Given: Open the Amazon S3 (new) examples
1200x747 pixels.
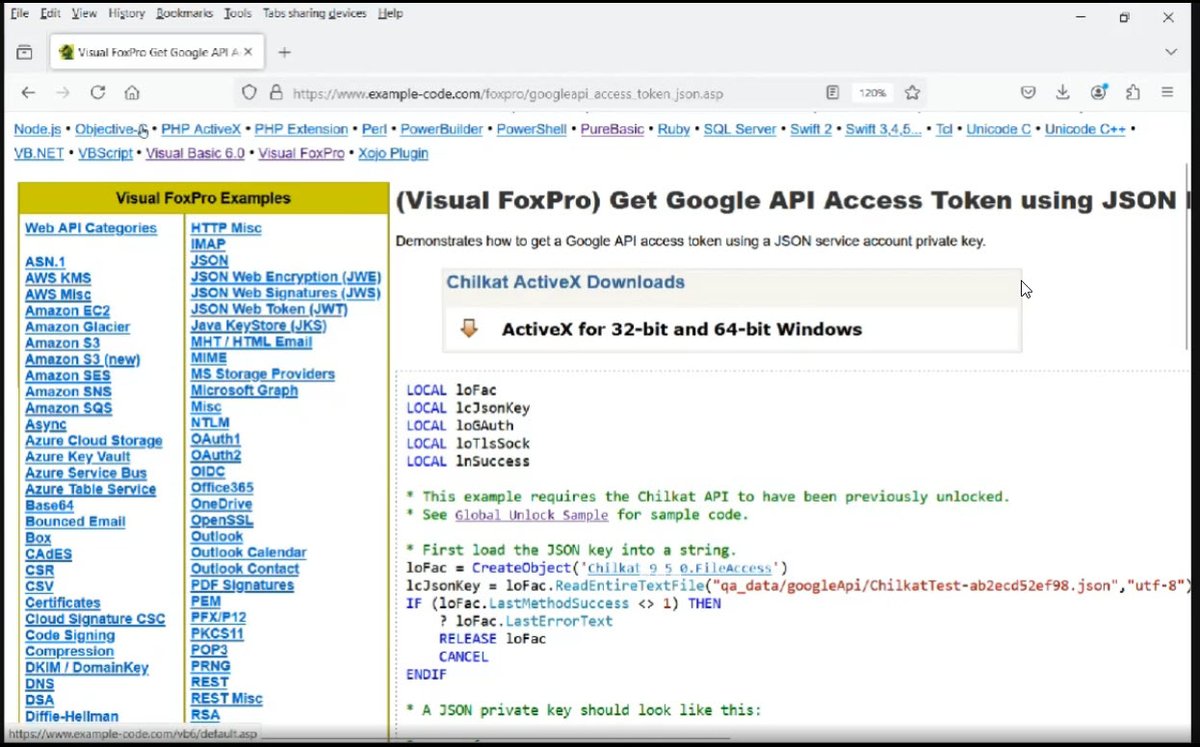Looking at the screenshot, I should tap(82, 359).
